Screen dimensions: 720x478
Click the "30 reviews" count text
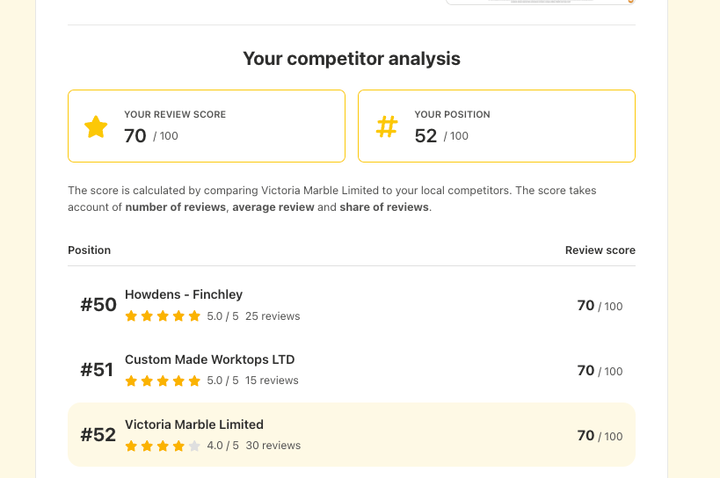coord(273,446)
